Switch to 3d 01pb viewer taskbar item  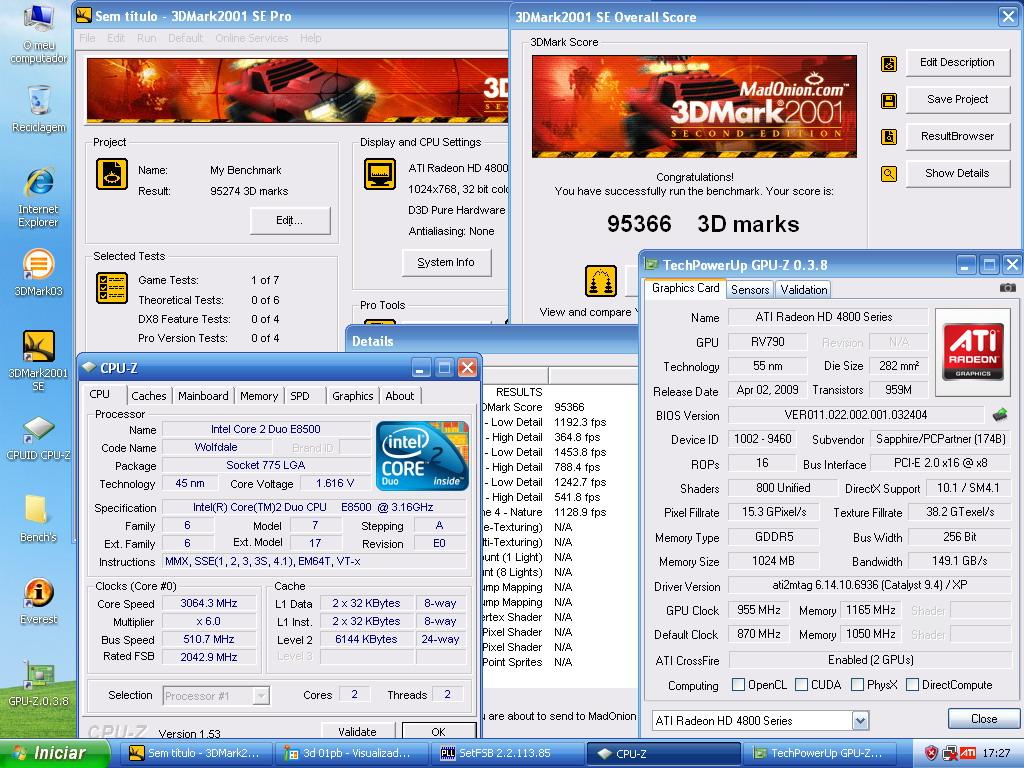tap(353, 753)
